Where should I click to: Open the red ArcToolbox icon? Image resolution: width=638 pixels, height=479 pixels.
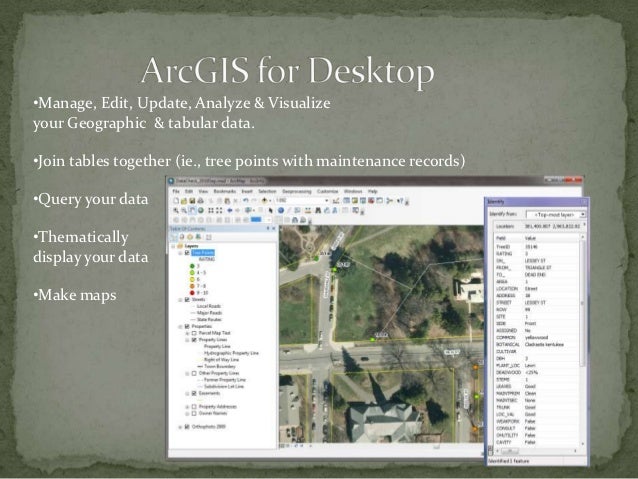pos(371,201)
